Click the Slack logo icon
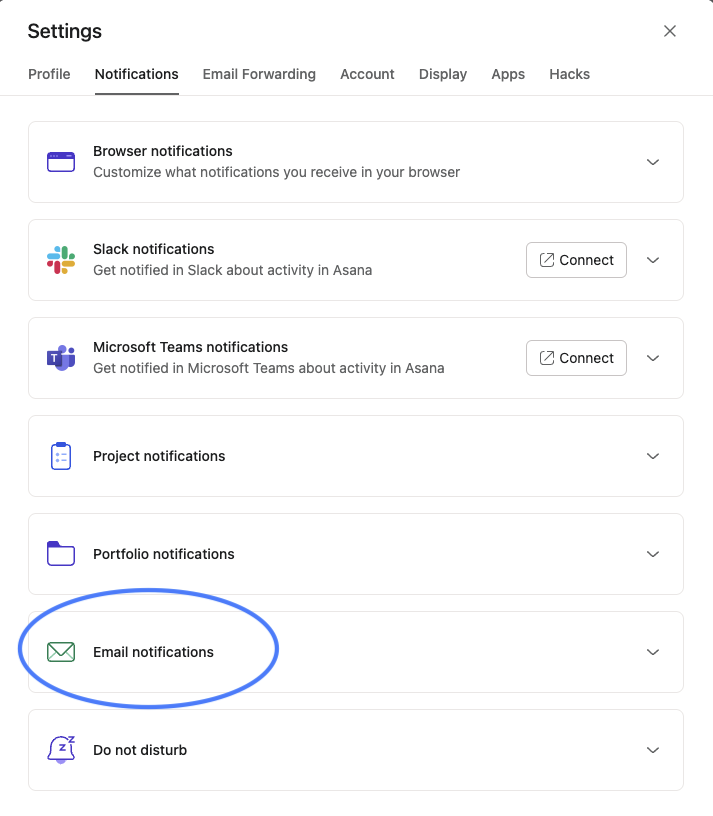Image resolution: width=713 pixels, height=816 pixels. click(61, 260)
